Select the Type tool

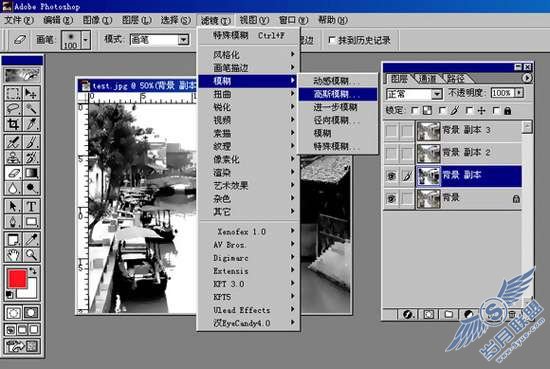pyautogui.click(x=31, y=206)
